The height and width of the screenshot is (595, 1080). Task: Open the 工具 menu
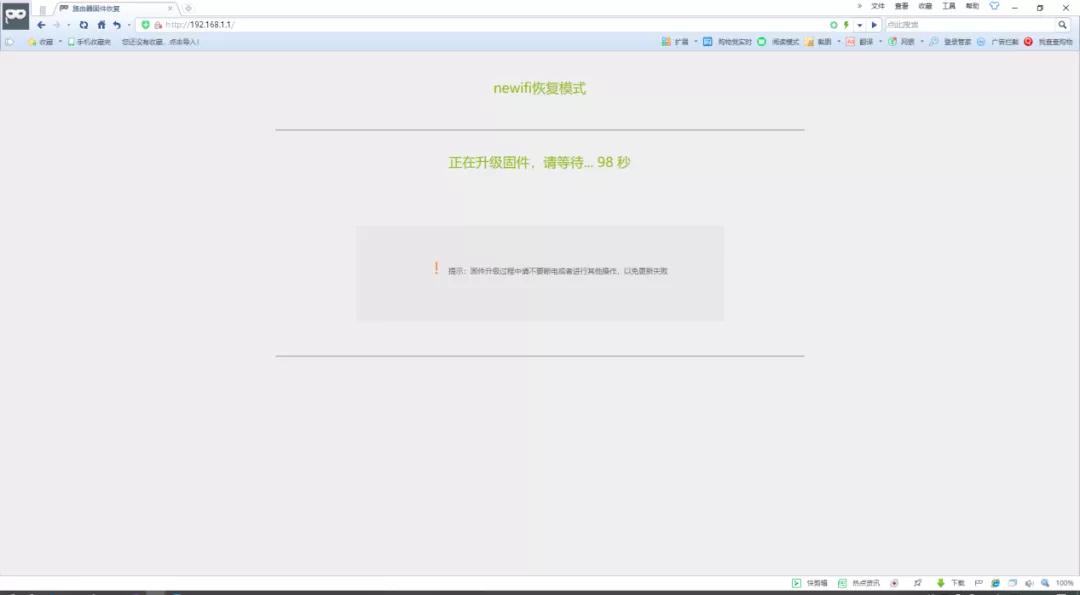(x=948, y=6)
